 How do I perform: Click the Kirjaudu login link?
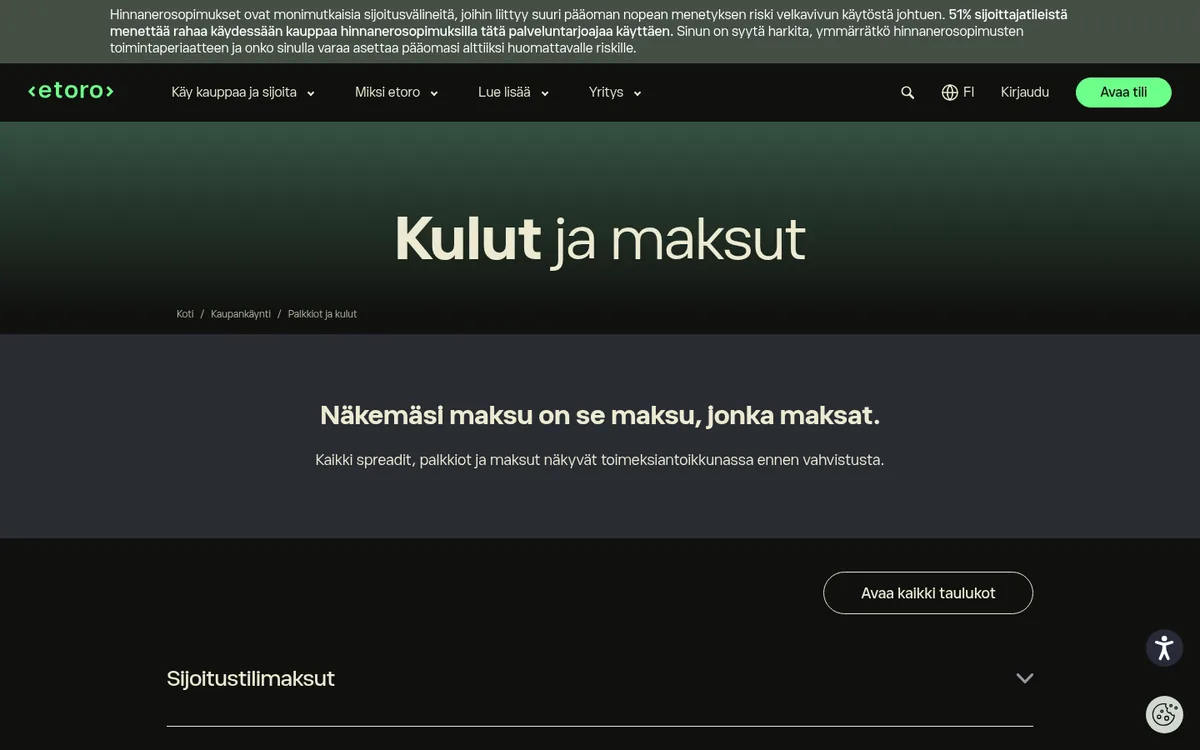[1025, 92]
